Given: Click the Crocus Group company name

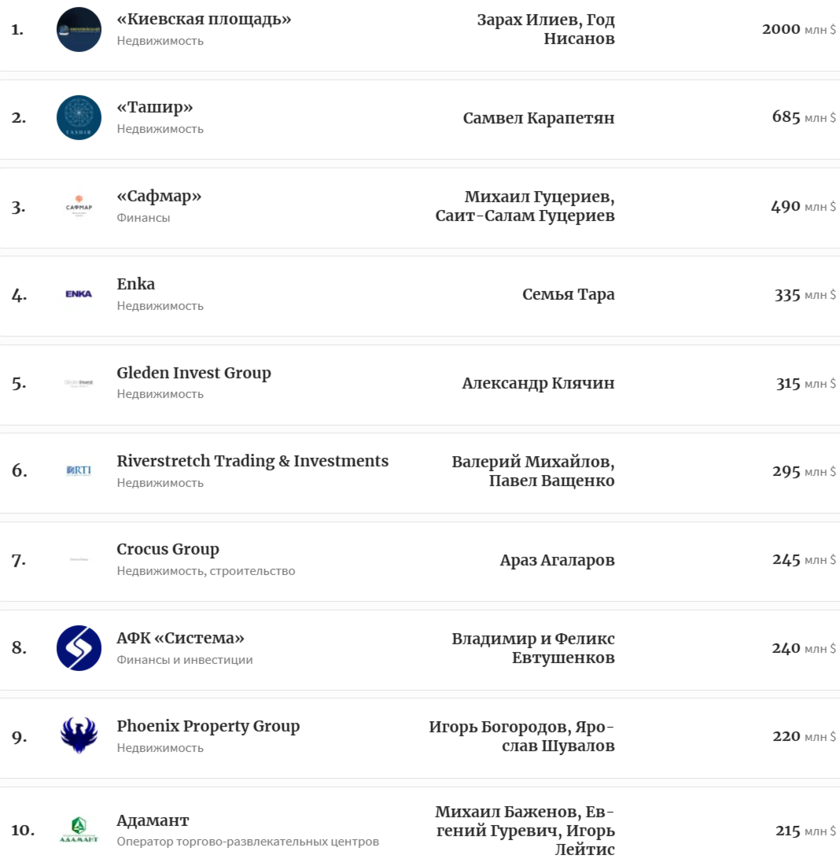Looking at the screenshot, I should (168, 549).
